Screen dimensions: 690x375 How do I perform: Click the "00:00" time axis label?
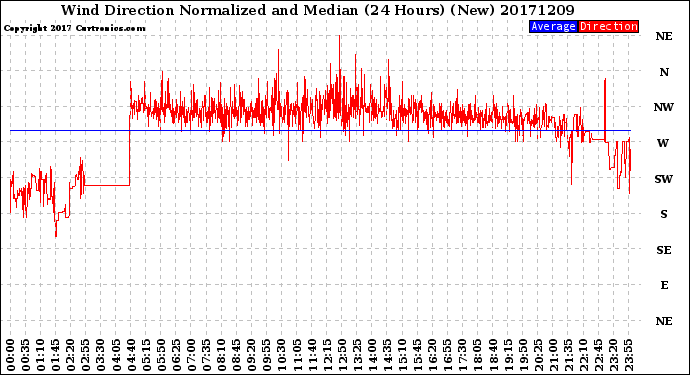point(11,355)
